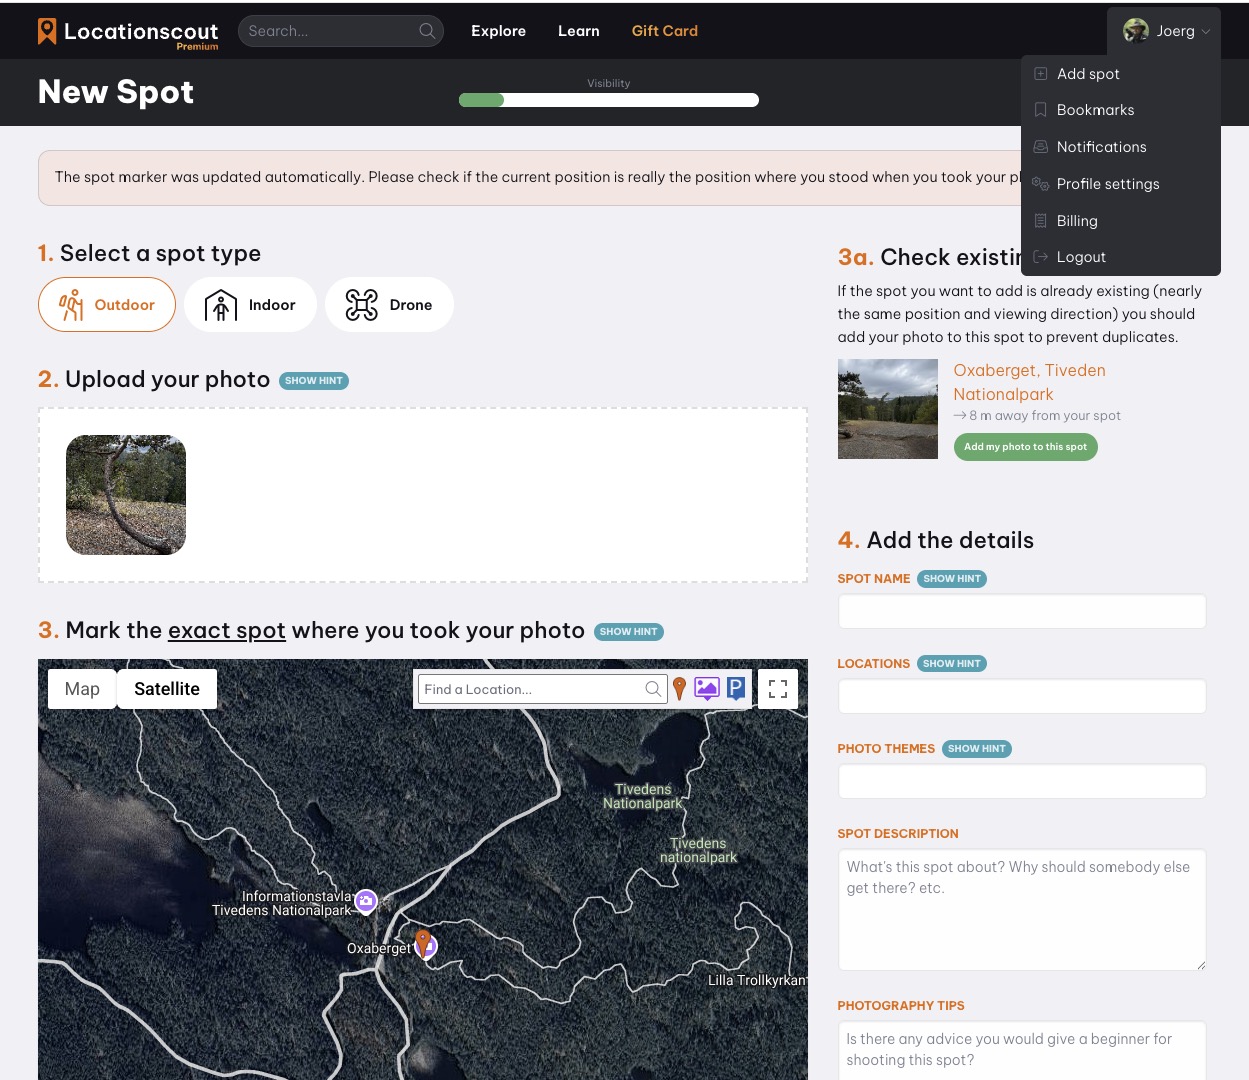Click the Notifications inbox icon

[1040, 147]
